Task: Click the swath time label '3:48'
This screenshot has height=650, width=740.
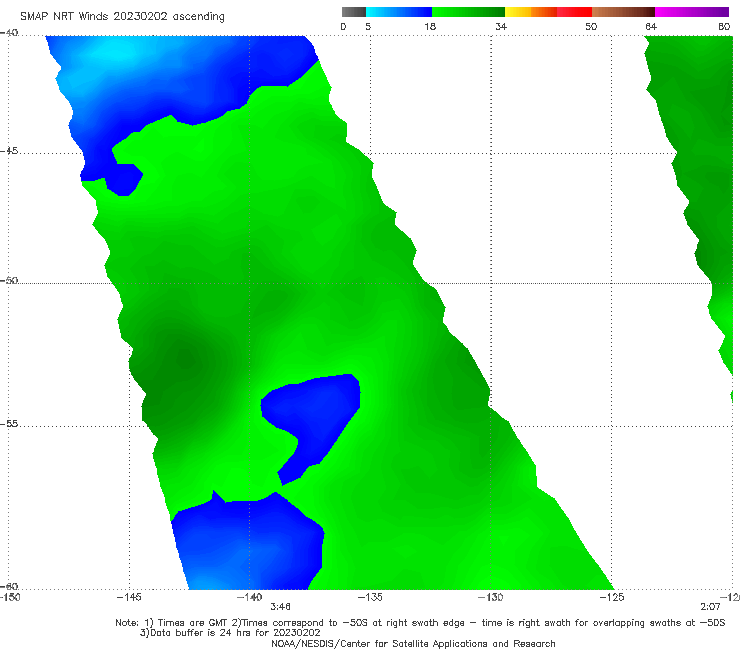Action: pos(280,607)
